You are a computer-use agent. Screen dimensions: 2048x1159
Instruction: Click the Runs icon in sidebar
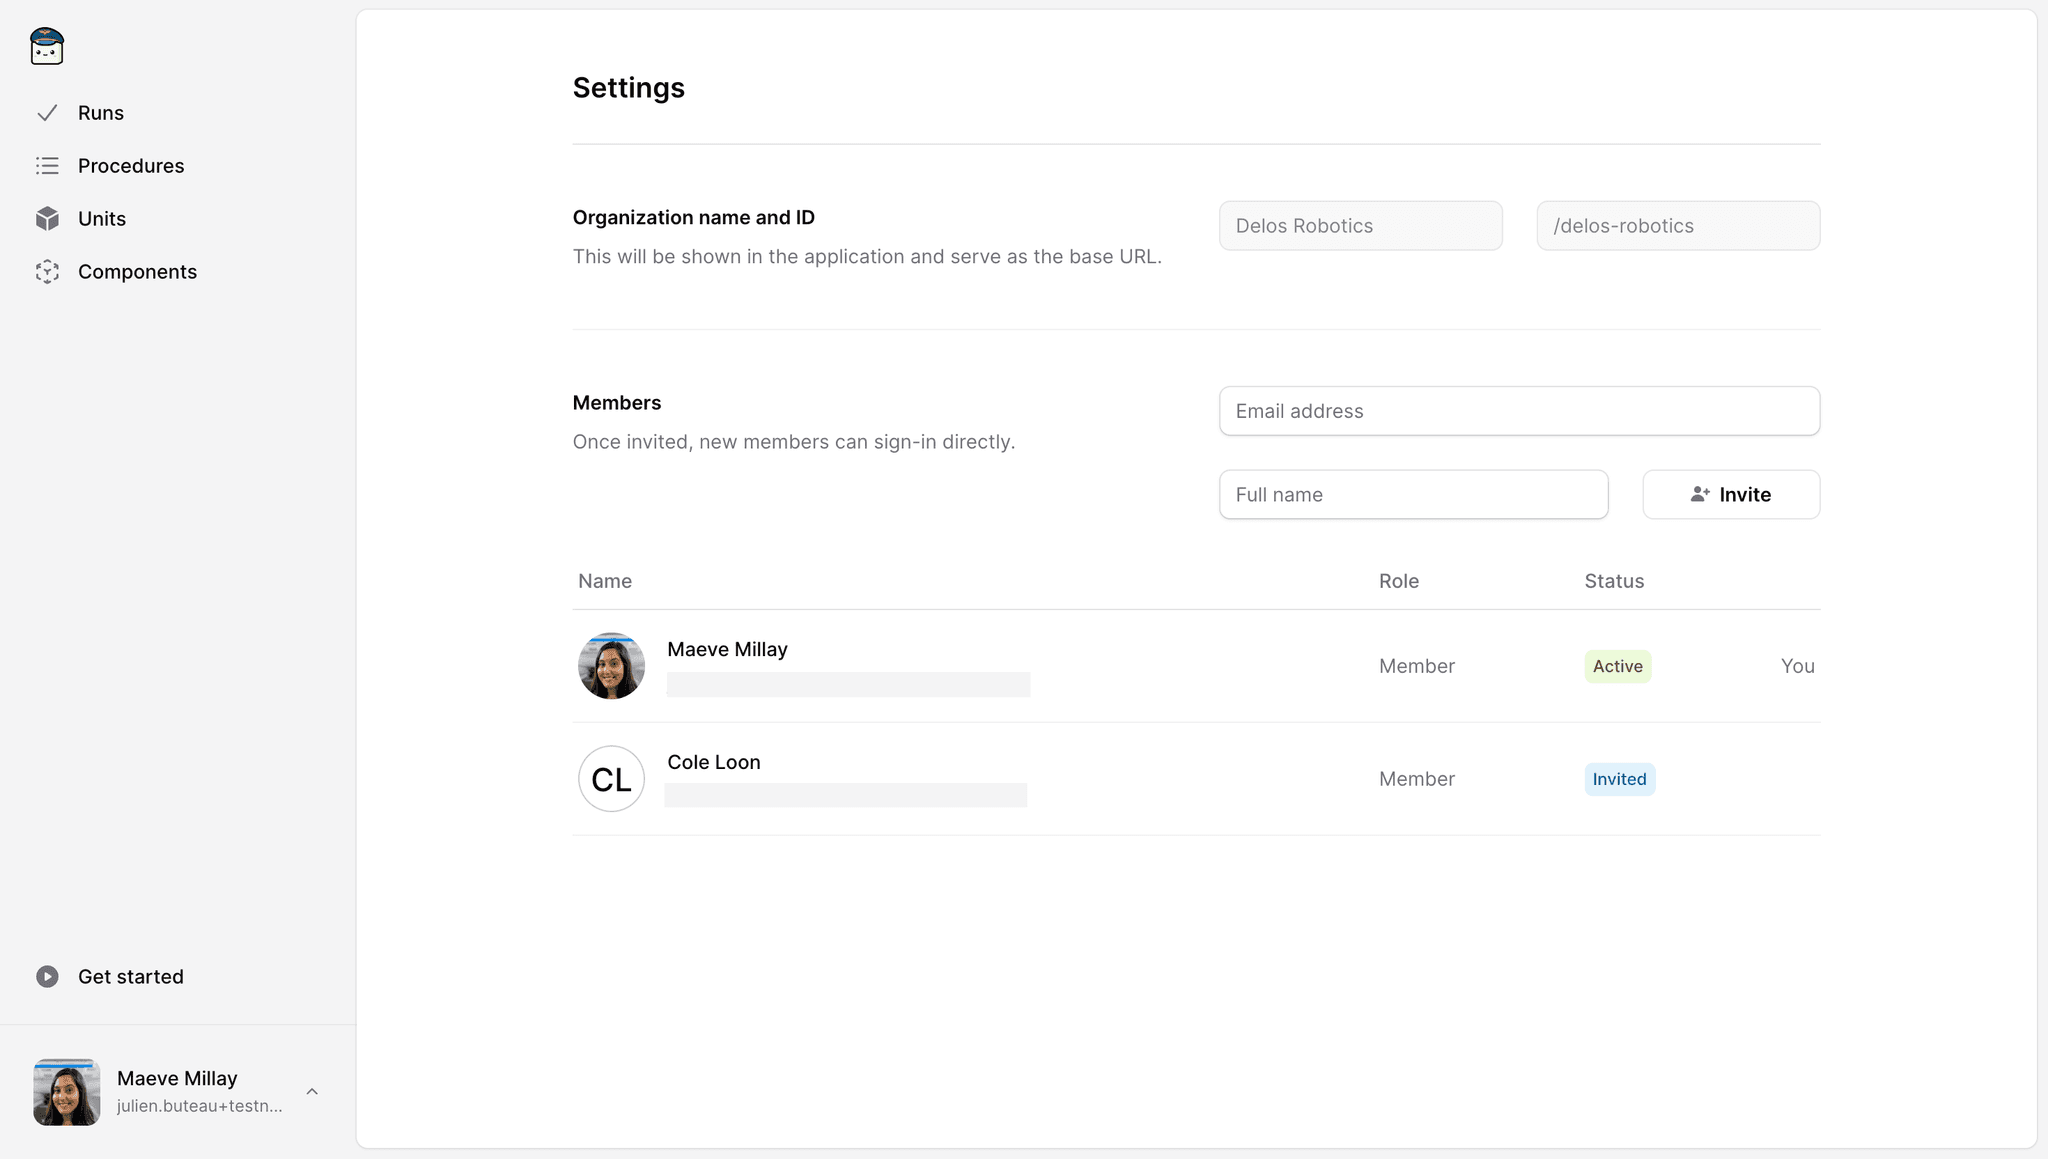click(x=46, y=113)
